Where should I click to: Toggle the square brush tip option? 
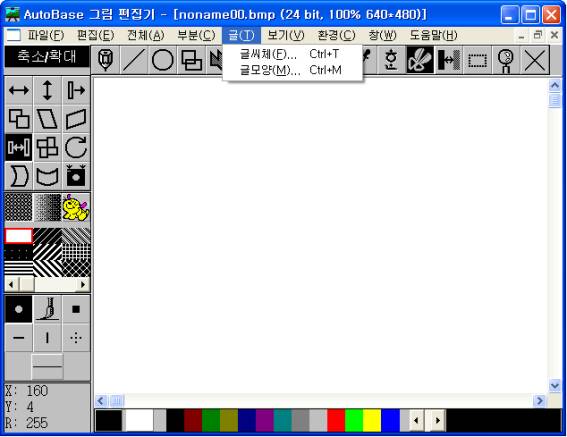click(x=76, y=309)
